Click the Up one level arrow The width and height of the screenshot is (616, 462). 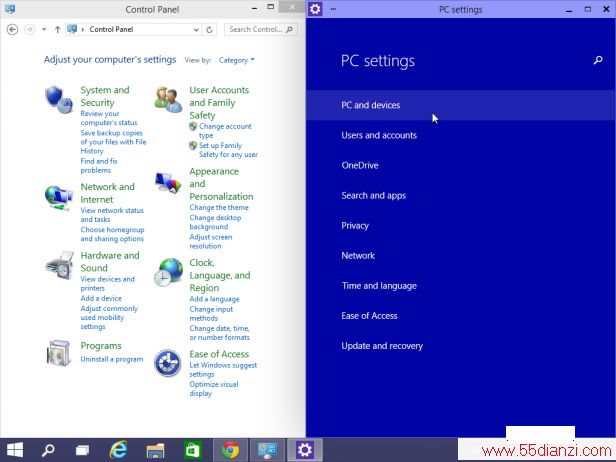click(x=57, y=29)
